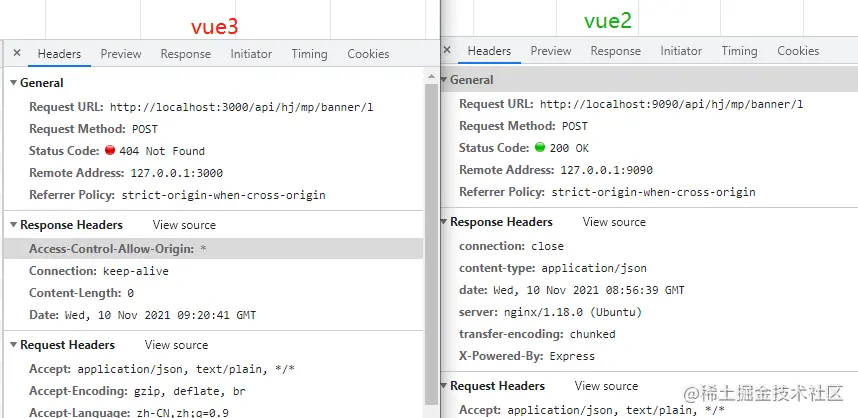Open the Preview tab in vue2 panel
Screen dimensions: 858x418
click(551, 50)
